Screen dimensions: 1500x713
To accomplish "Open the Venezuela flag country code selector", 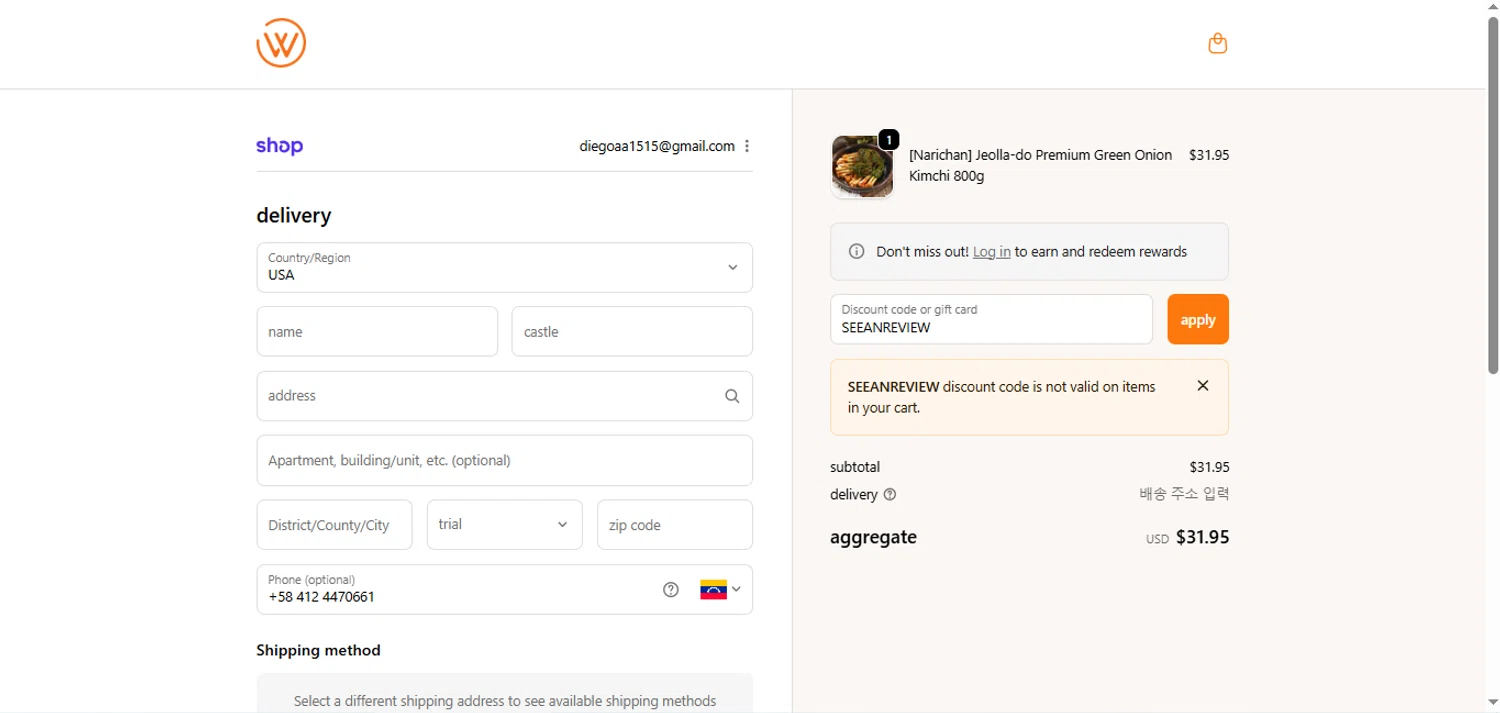I will tap(720, 589).
